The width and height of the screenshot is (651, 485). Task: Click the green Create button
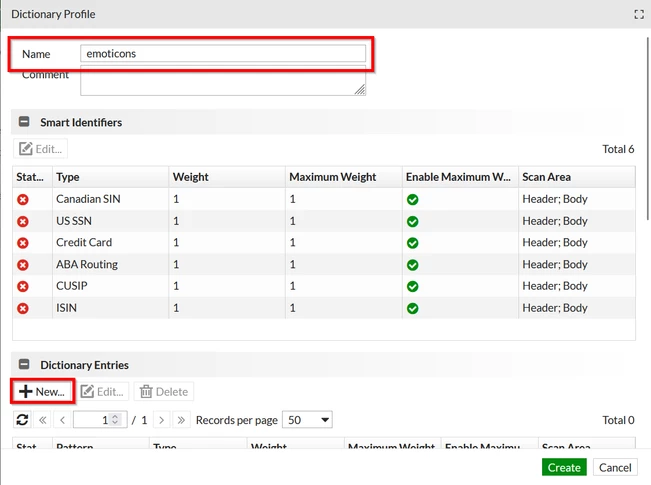click(x=564, y=467)
